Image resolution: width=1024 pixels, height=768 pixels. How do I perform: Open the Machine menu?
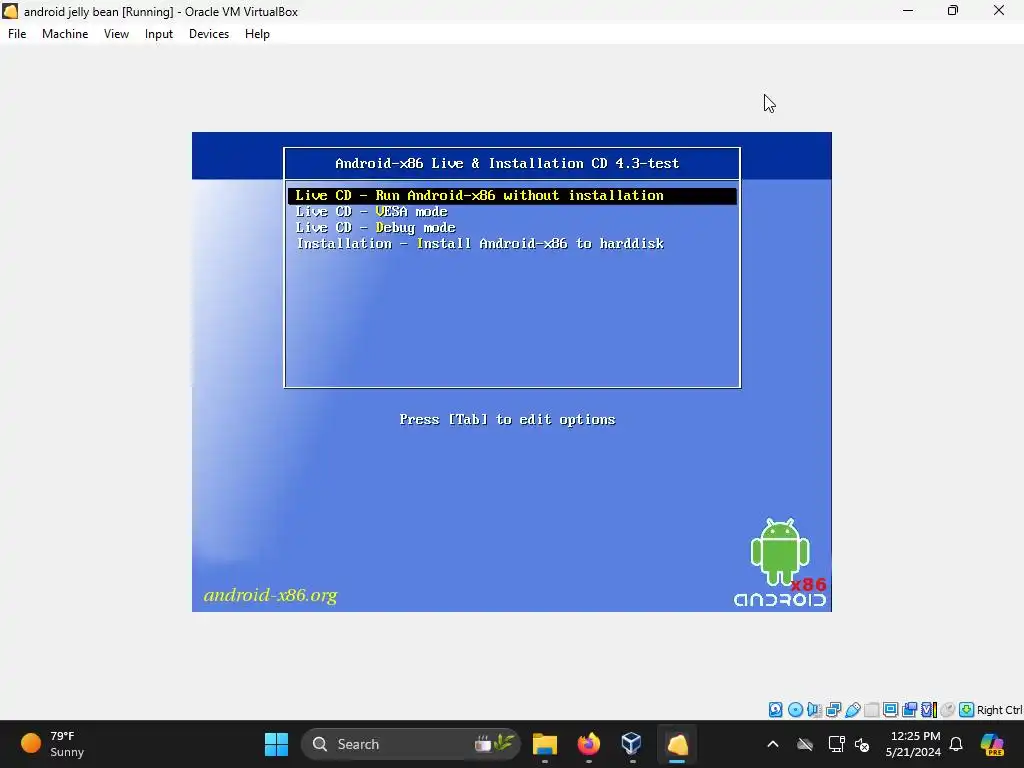pyautogui.click(x=65, y=34)
